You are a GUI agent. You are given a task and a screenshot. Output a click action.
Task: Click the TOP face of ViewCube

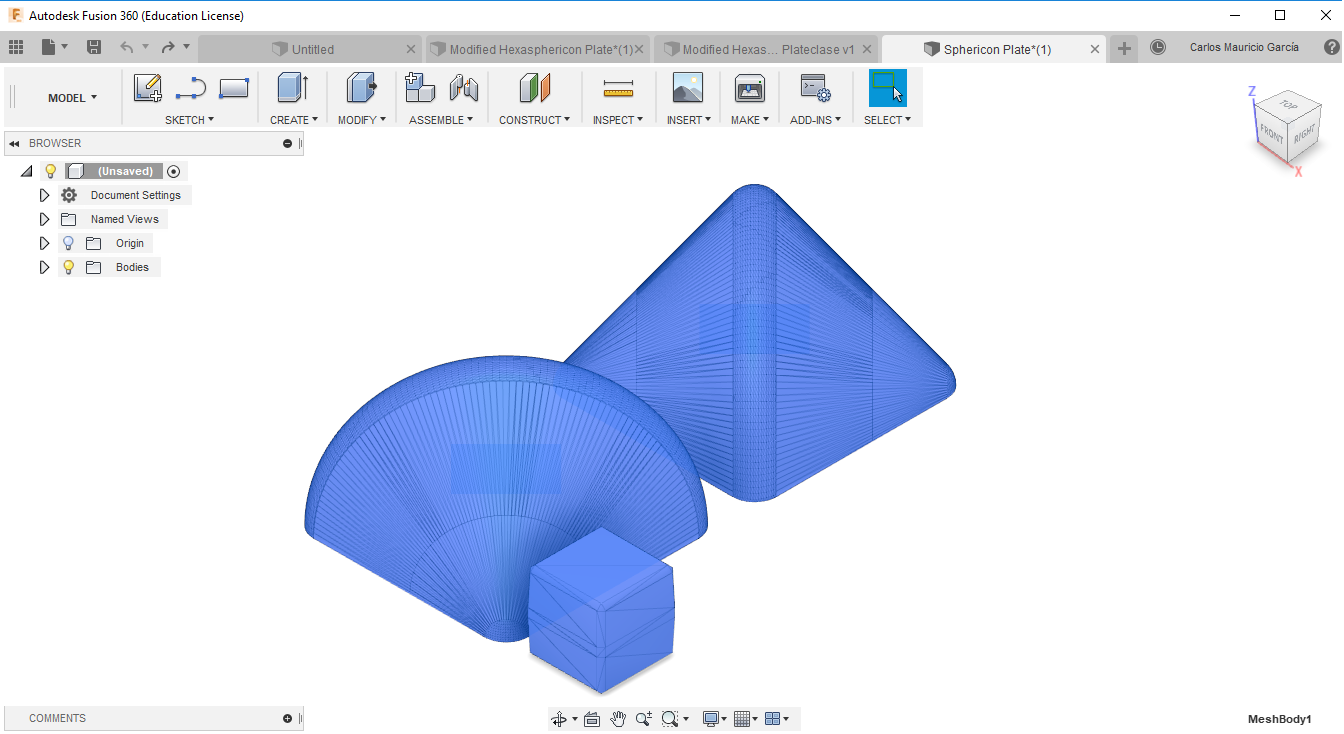(1288, 105)
